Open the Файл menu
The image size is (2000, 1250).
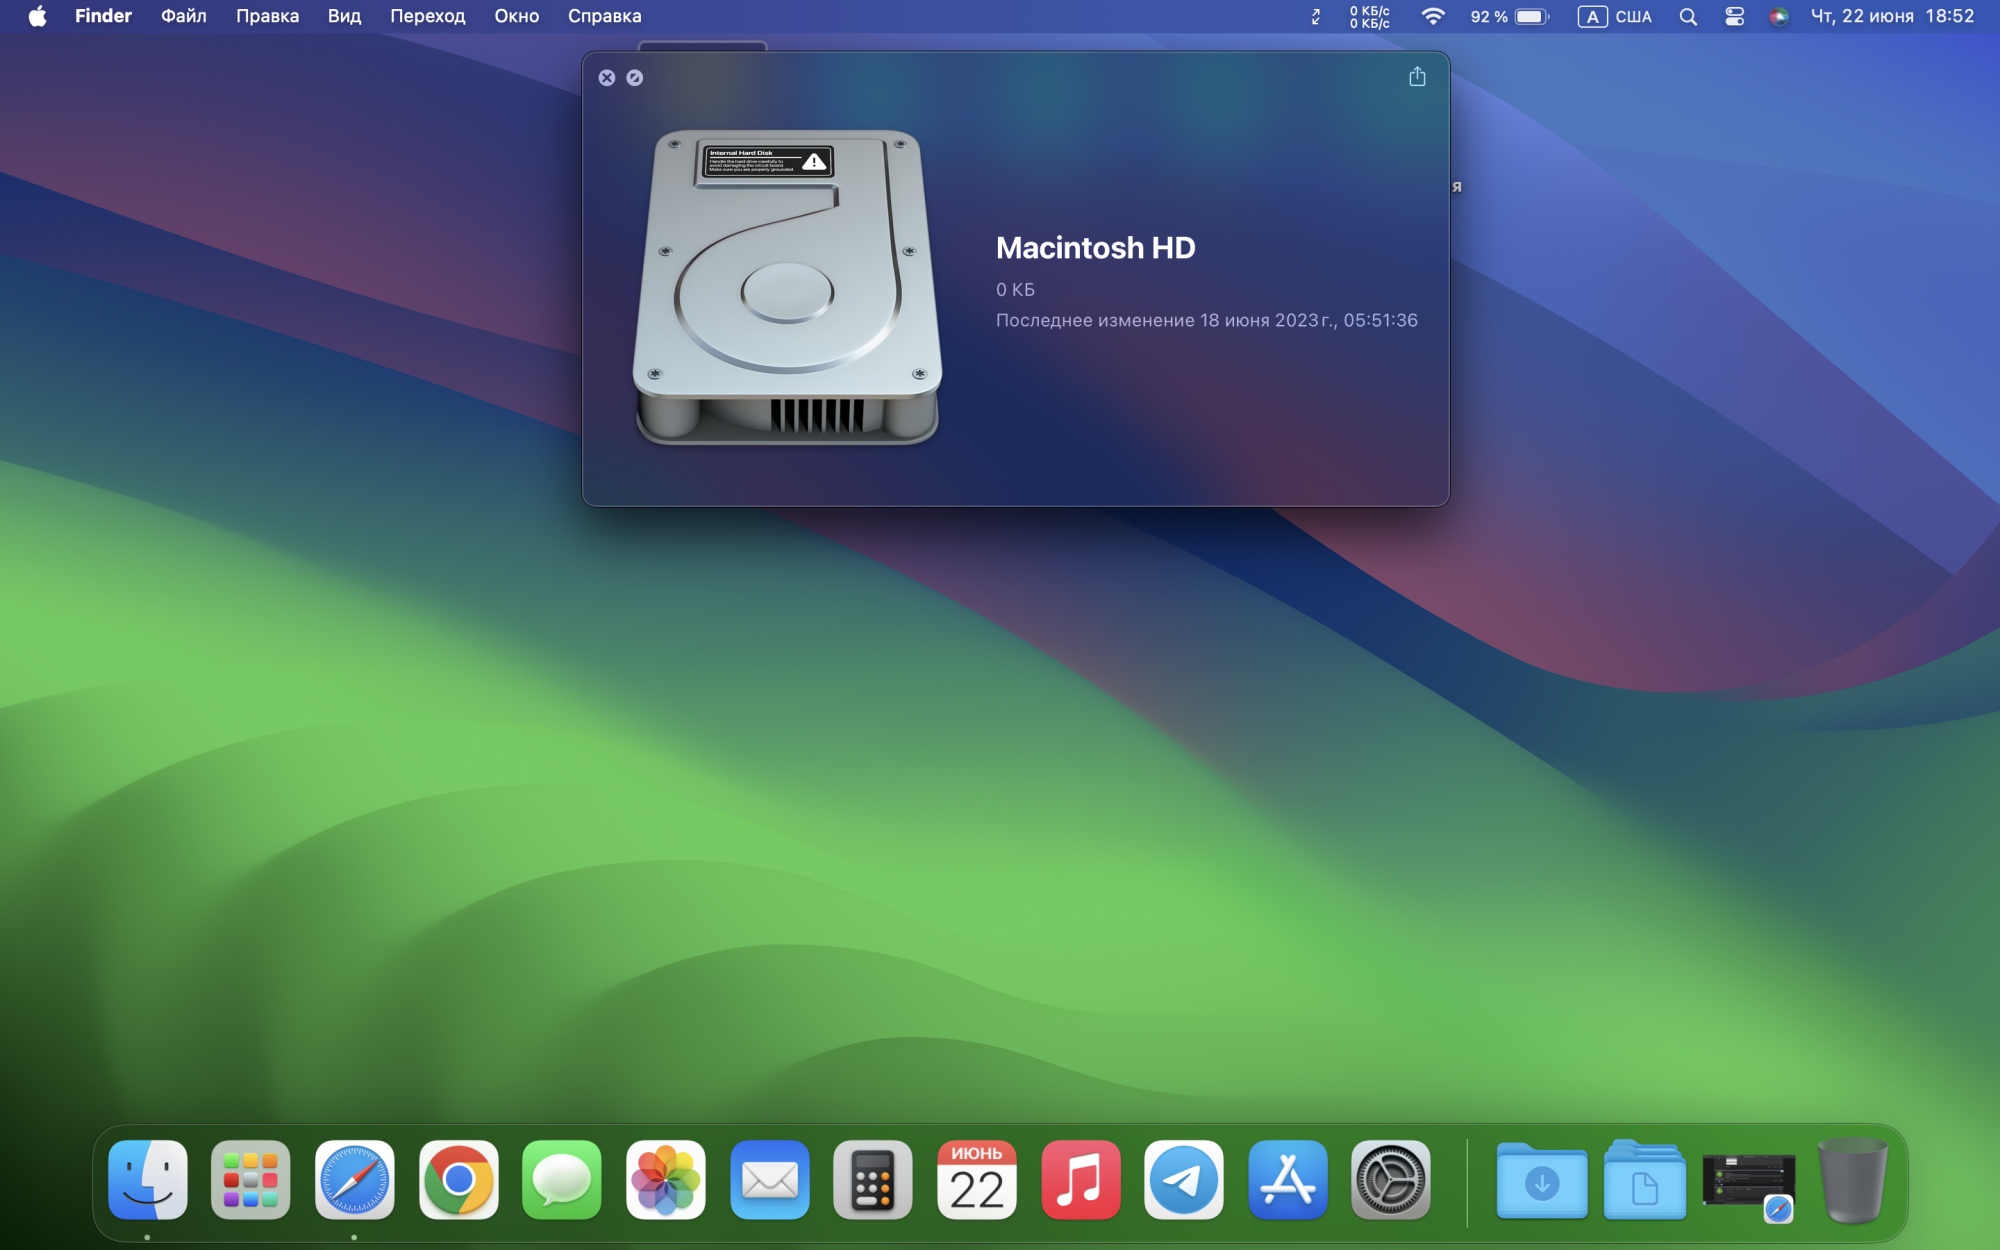(x=184, y=16)
